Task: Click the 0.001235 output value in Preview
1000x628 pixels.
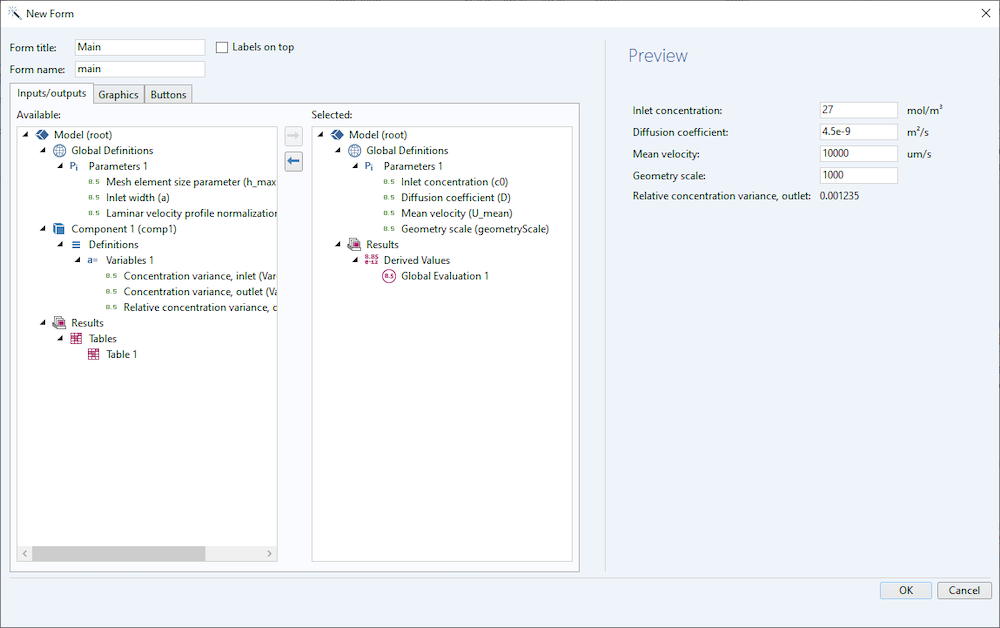Action: pos(839,196)
